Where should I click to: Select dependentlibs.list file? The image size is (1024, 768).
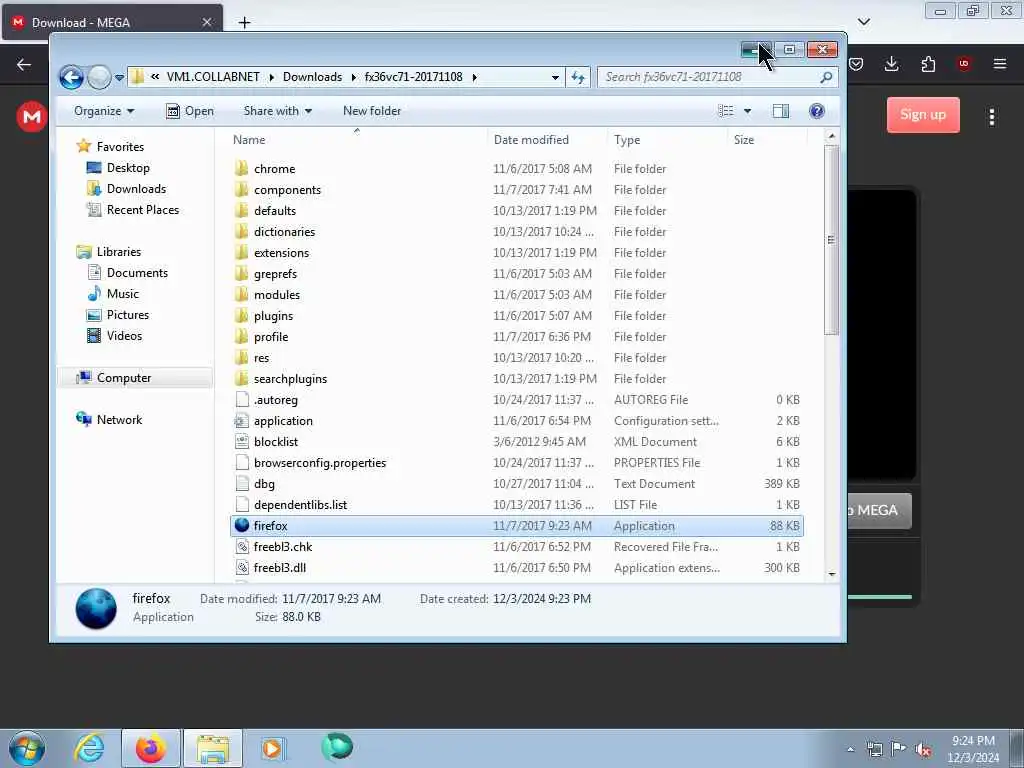[300, 505]
